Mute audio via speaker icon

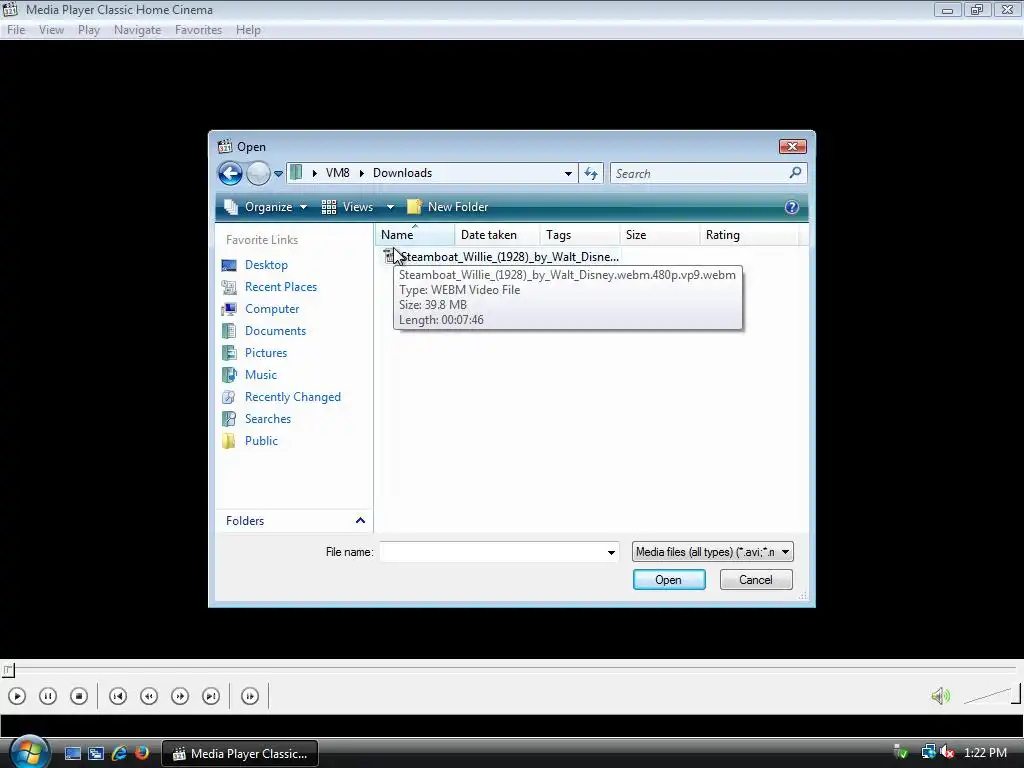coord(940,696)
